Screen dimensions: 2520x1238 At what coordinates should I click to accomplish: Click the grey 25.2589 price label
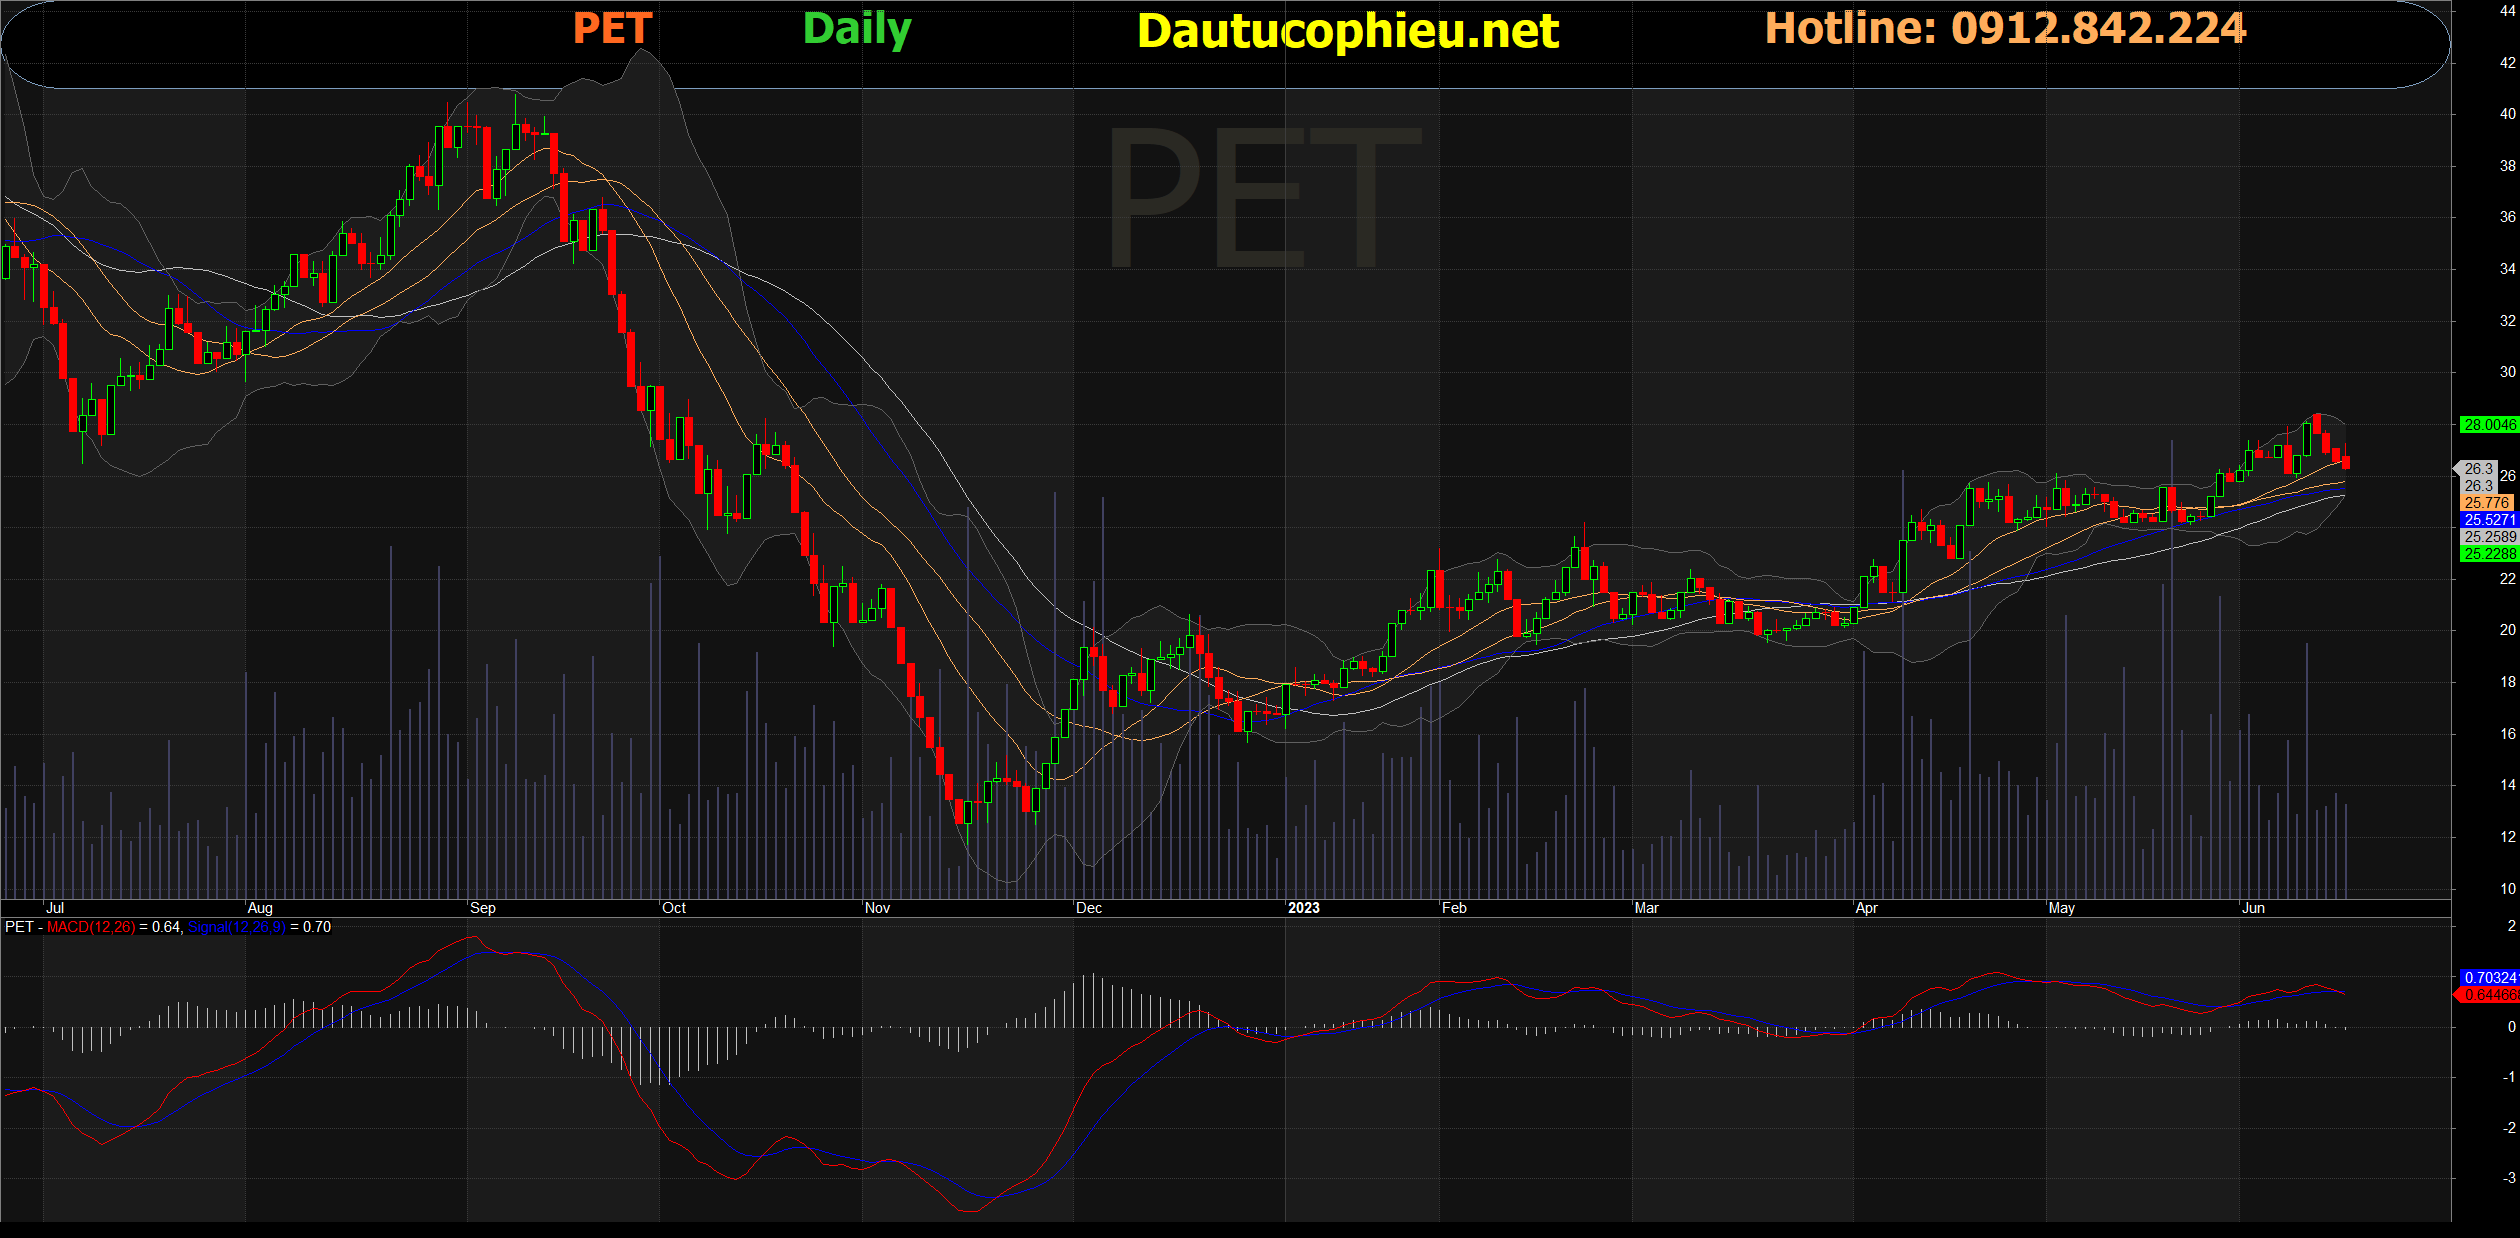click(2489, 537)
